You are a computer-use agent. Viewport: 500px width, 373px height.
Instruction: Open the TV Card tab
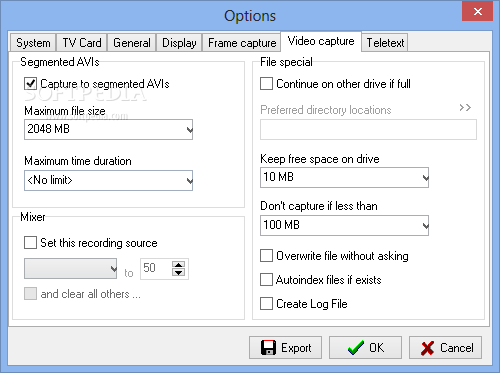click(x=82, y=43)
